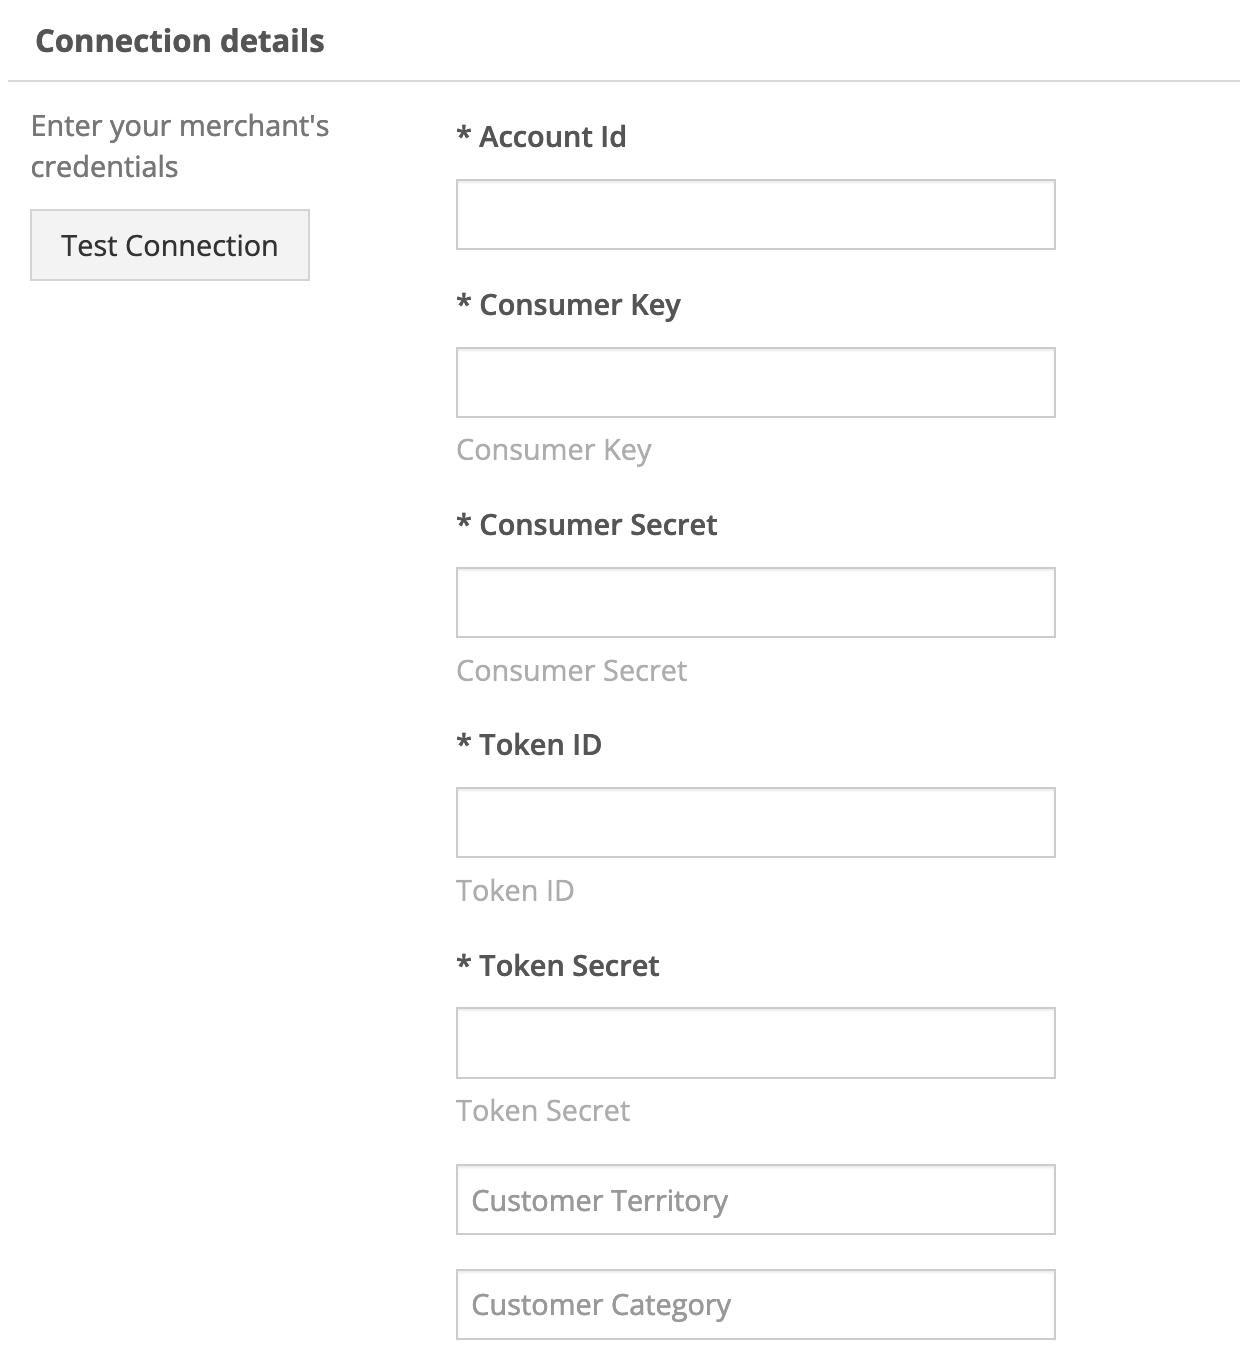Click the Token ID input box

click(755, 822)
